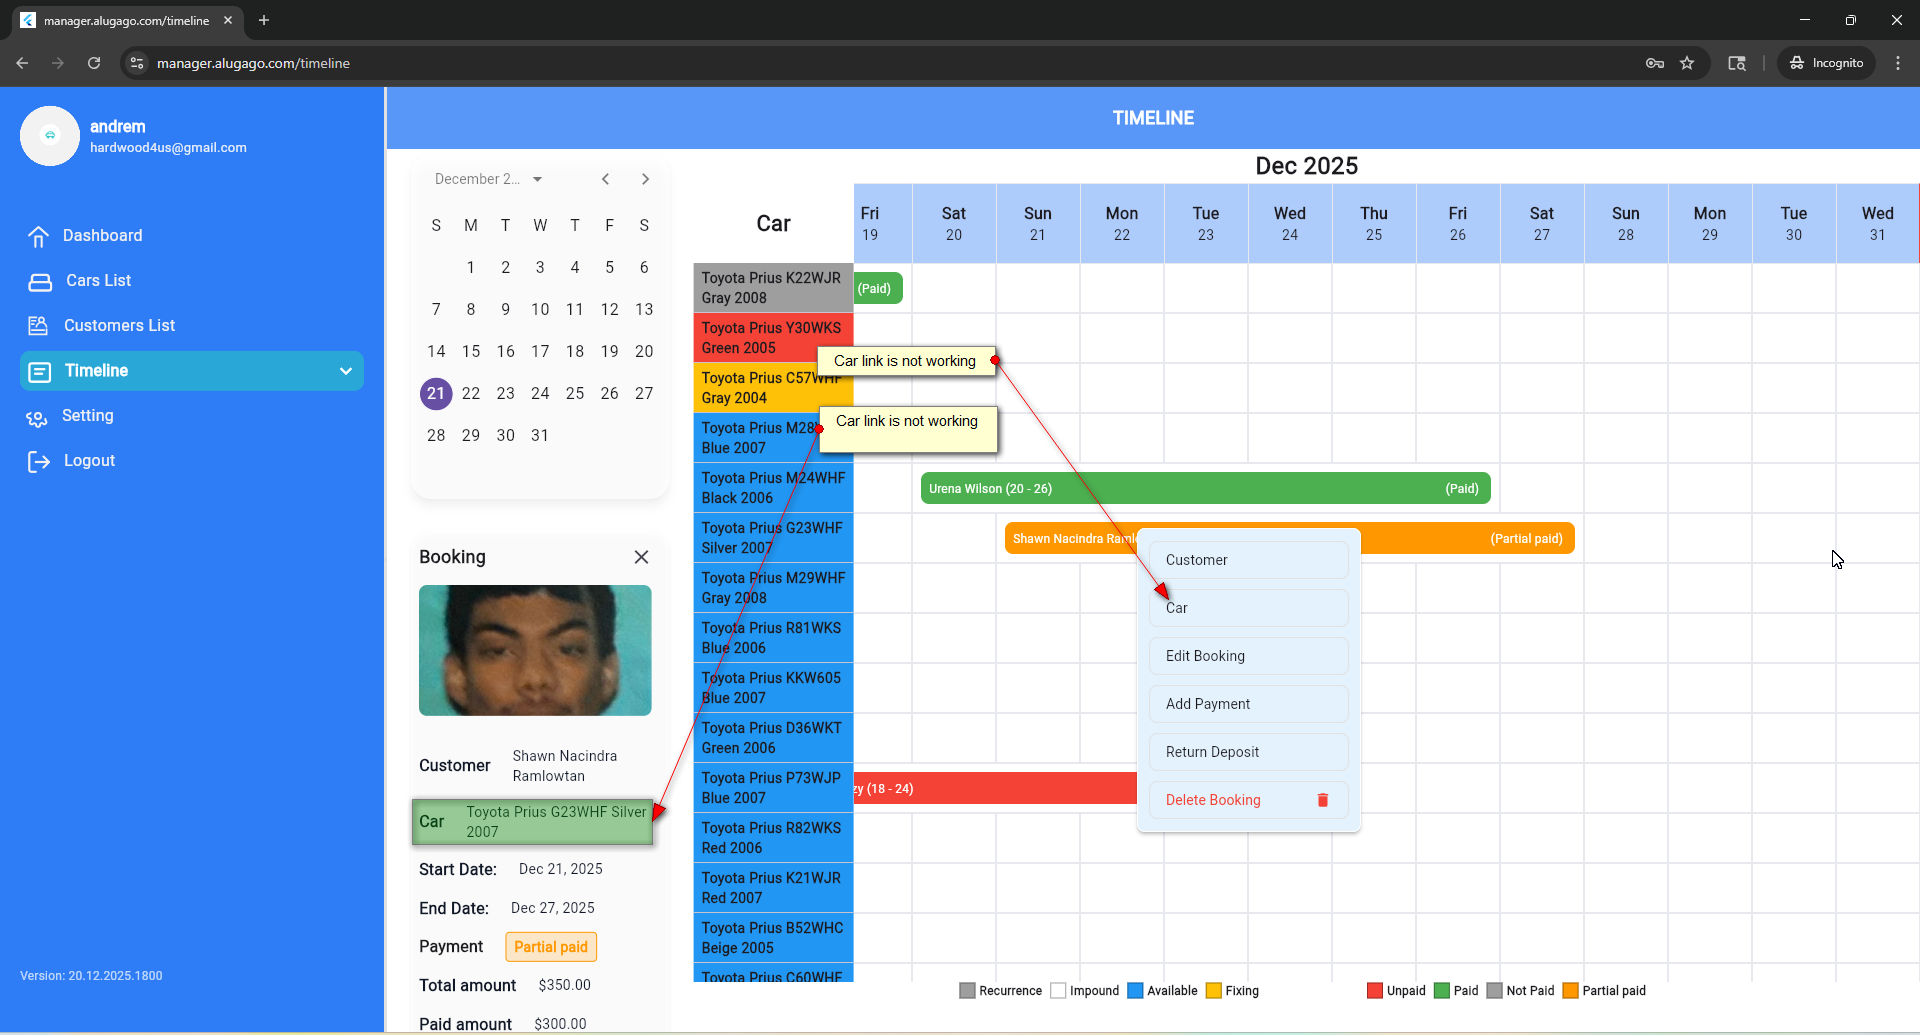Click the Dashboard home icon

point(38,236)
